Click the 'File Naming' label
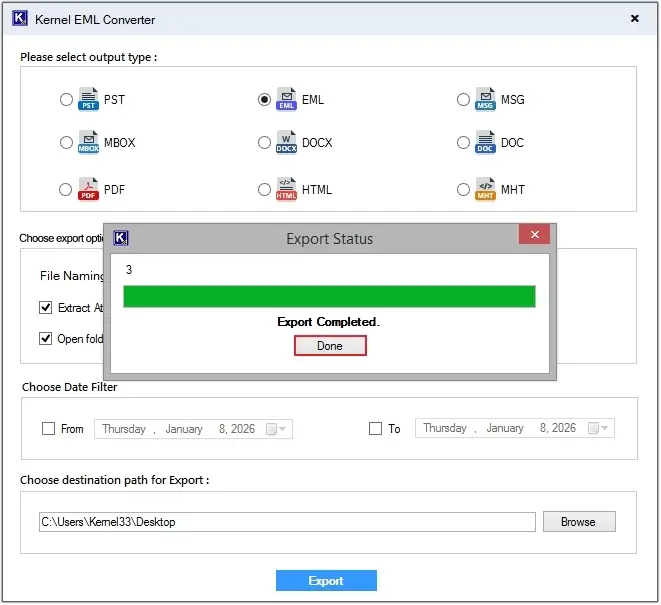661x605 pixels. click(x=72, y=276)
